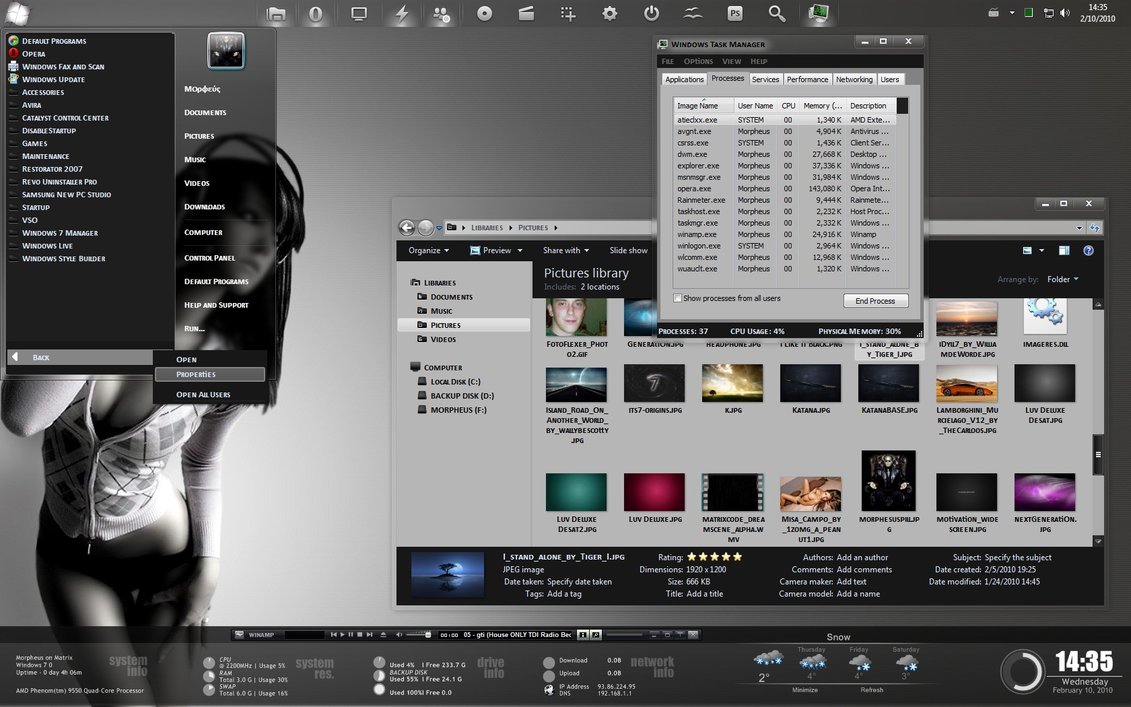Click the Slide show button in Explorer
This screenshot has width=1131, height=707.
coord(629,251)
